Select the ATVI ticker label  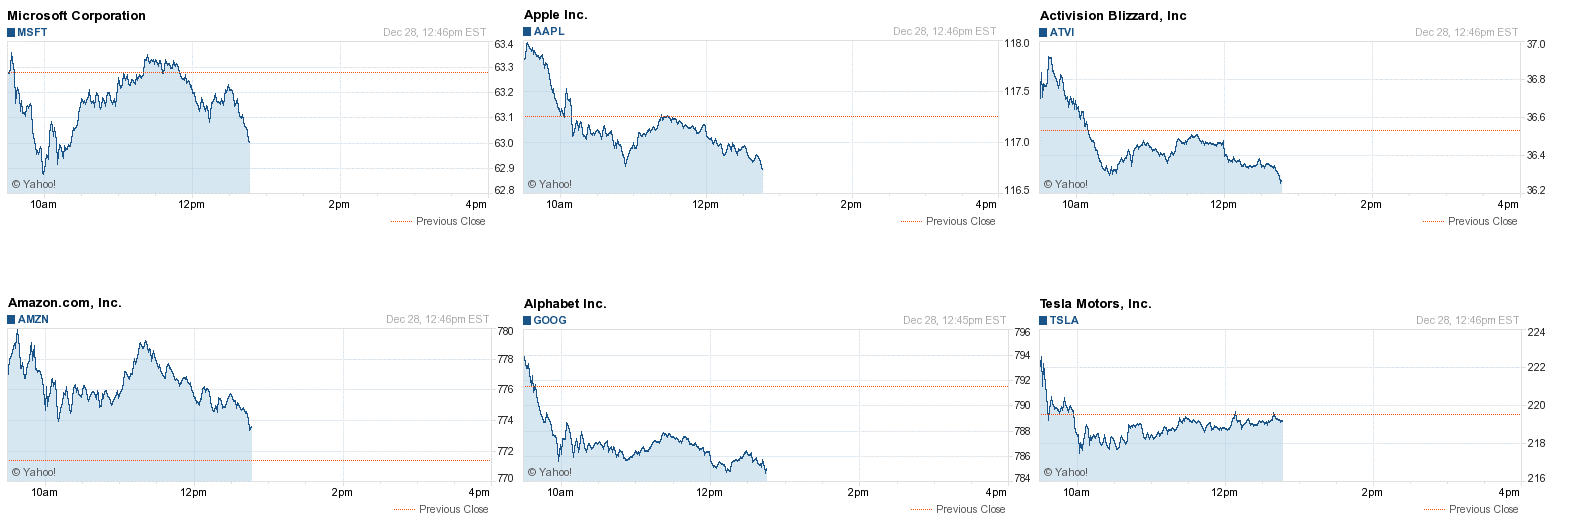coord(1062,32)
